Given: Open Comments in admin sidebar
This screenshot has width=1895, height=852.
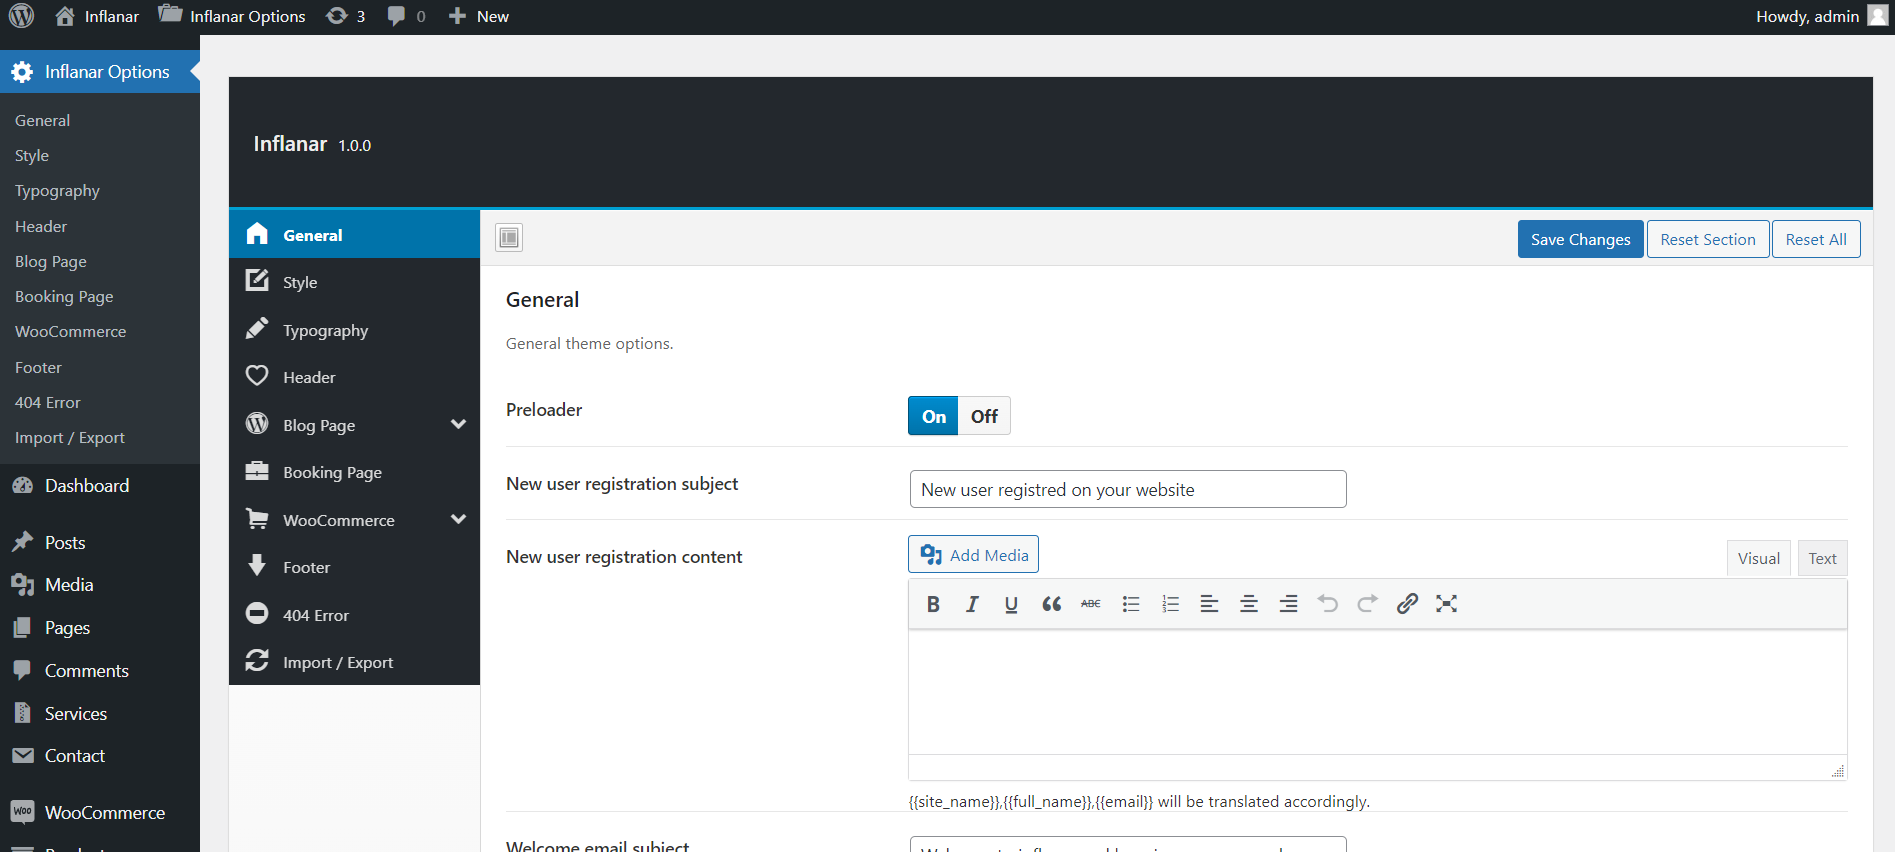Looking at the screenshot, I should pyautogui.click(x=100, y=671).
